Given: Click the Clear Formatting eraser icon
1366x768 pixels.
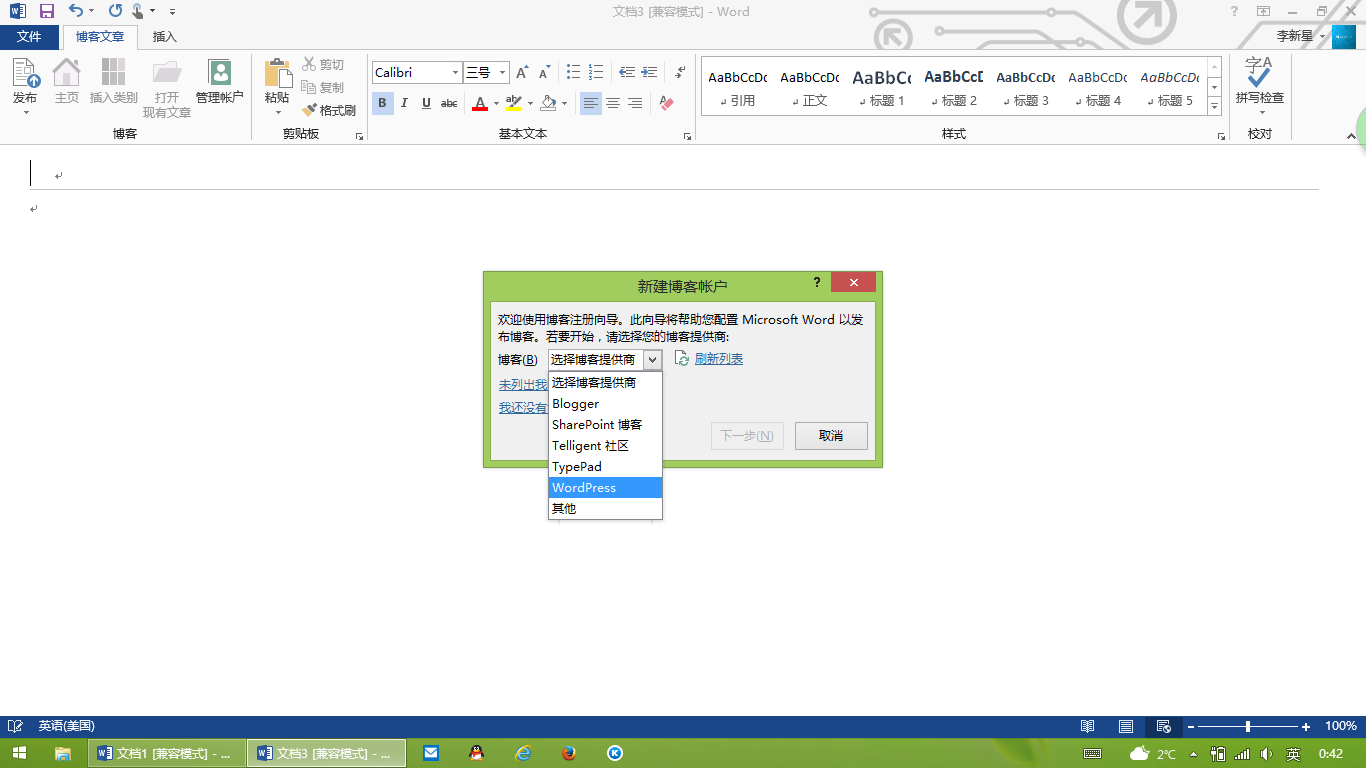Looking at the screenshot, I should point(668,103).
